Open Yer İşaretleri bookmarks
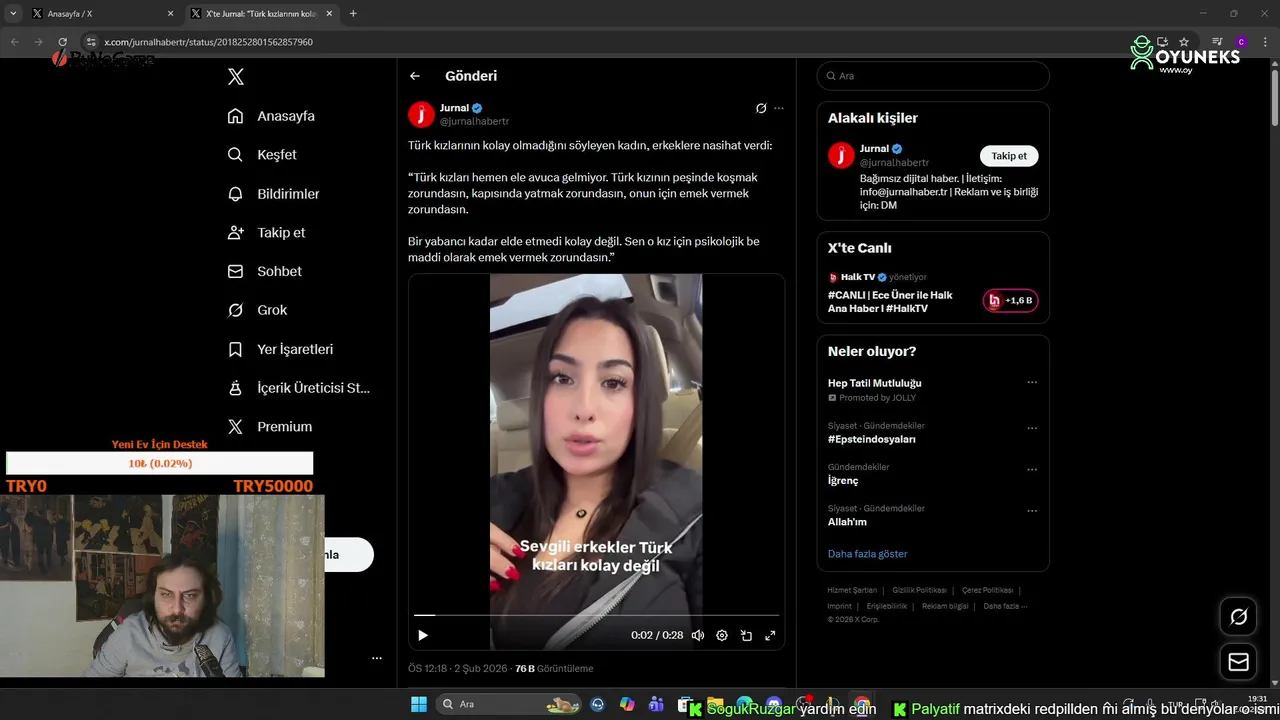The image size is (1280, 720). pos(280,349)
